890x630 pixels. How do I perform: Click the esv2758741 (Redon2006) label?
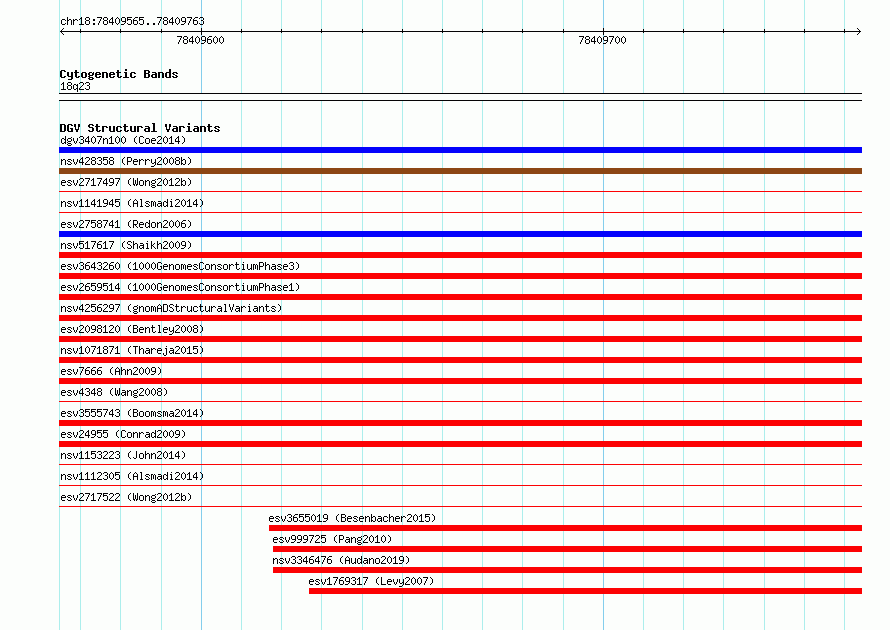pos(126,224)
